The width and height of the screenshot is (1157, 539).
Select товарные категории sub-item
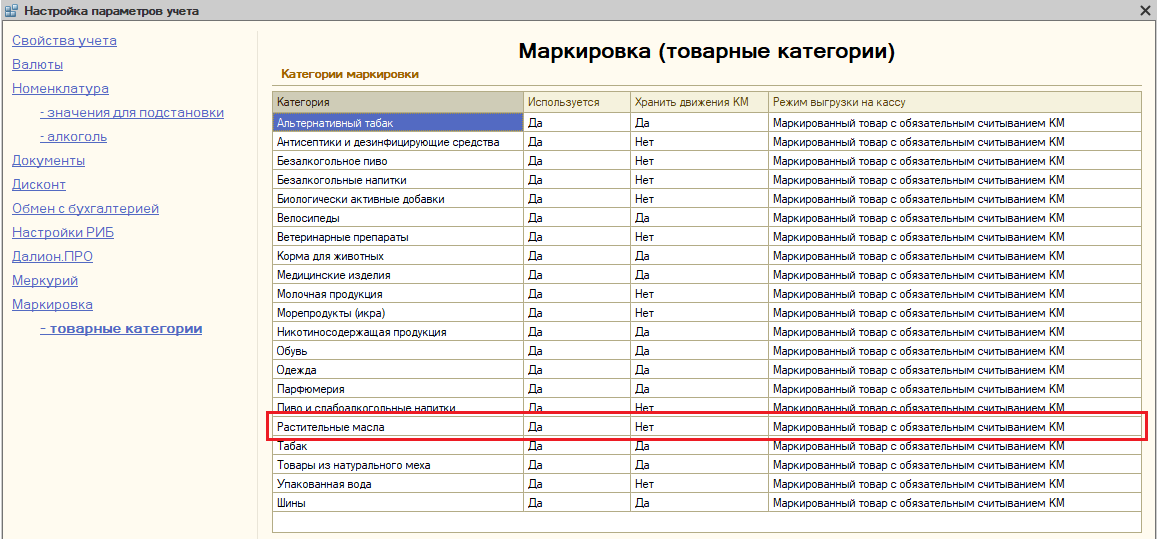121,329
